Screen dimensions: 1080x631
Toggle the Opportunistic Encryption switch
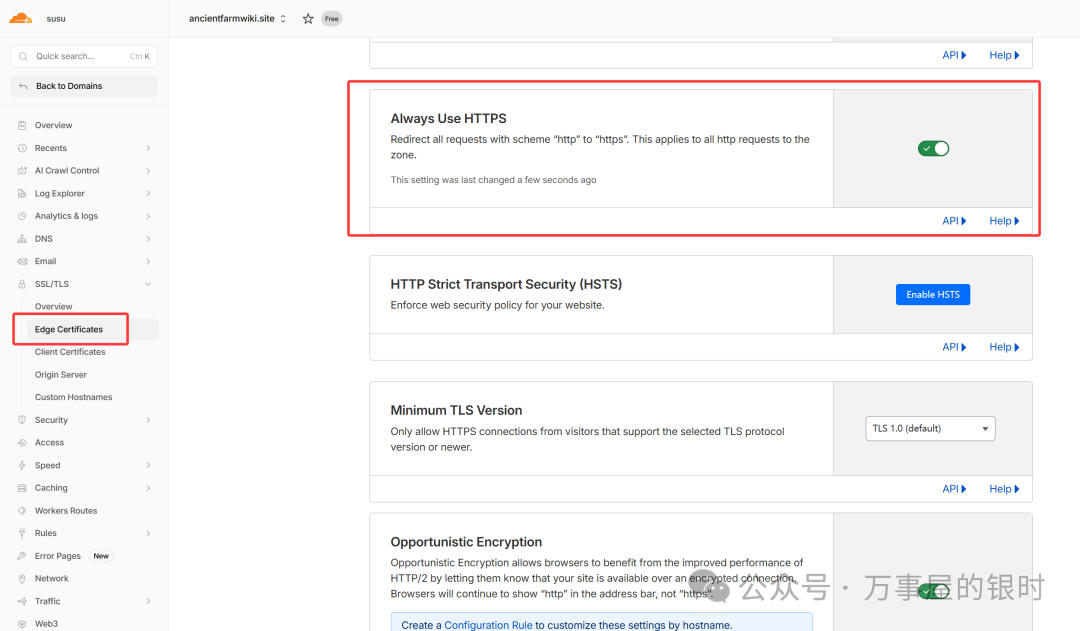(x=933, y=591)
